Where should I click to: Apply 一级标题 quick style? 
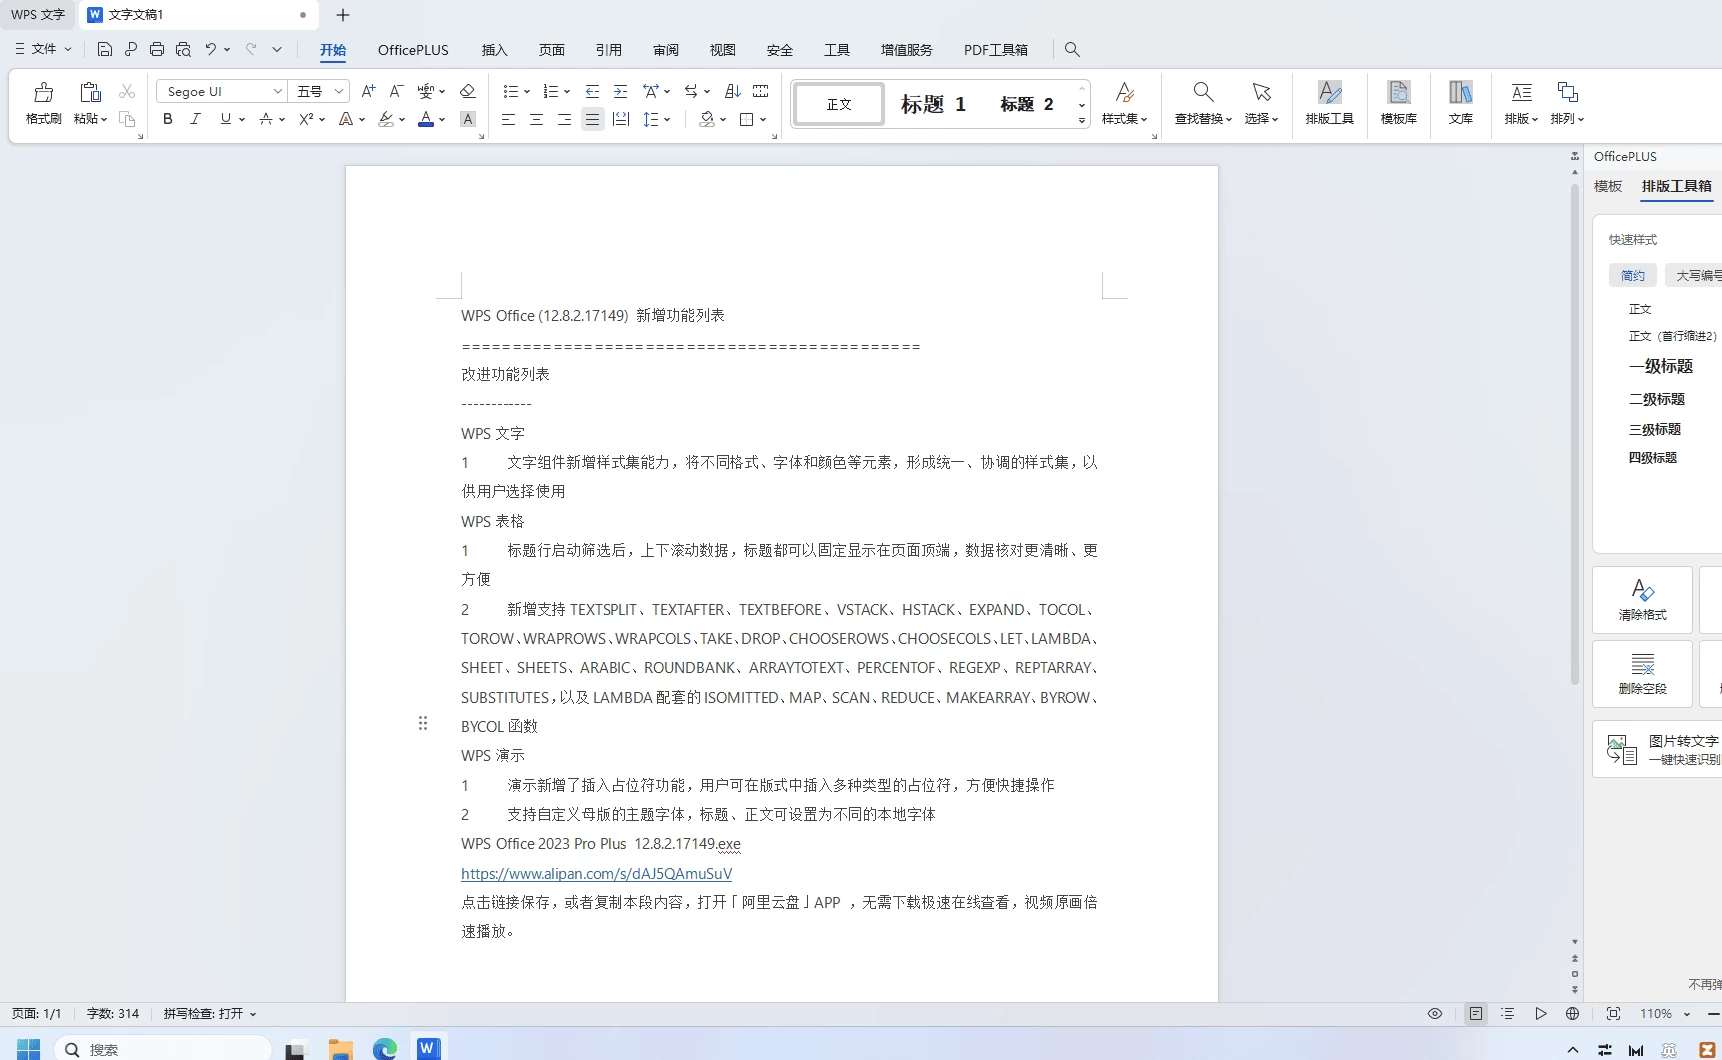(1660, 366)
